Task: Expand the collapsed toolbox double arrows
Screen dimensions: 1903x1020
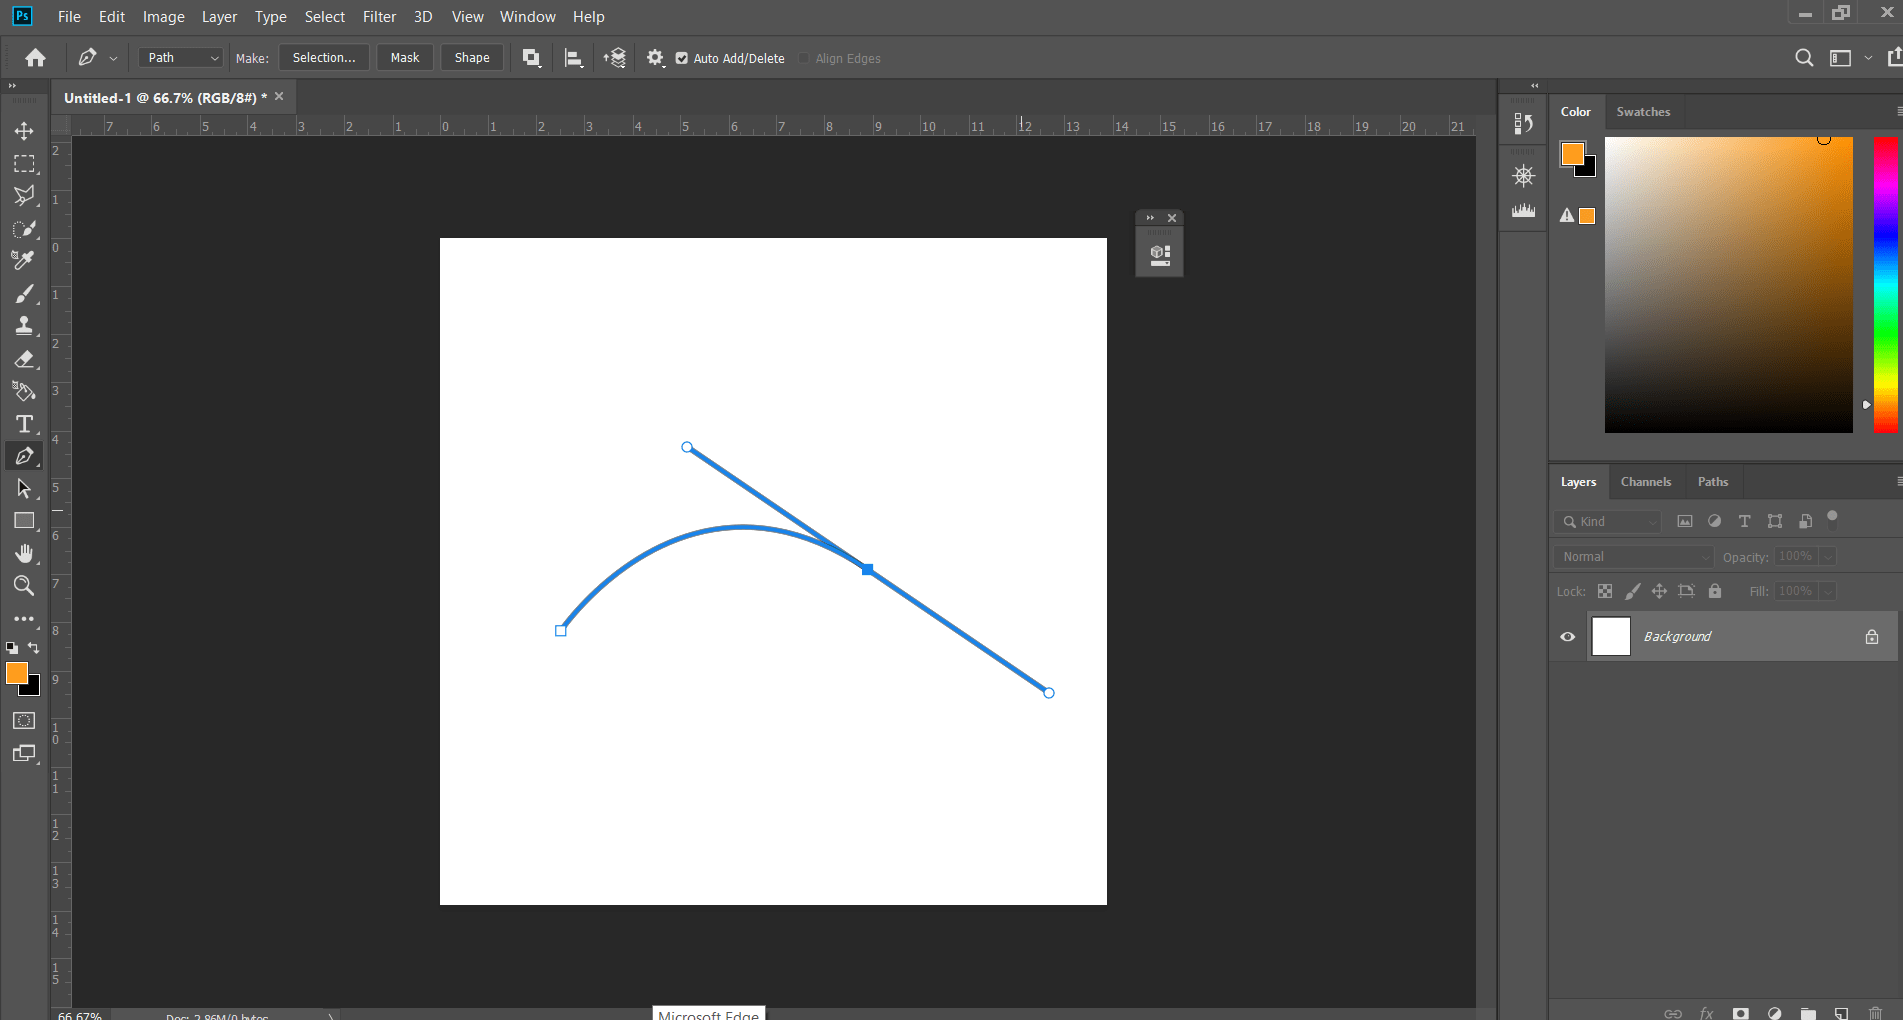Action: pyautogui.click(x=13, y=86)
